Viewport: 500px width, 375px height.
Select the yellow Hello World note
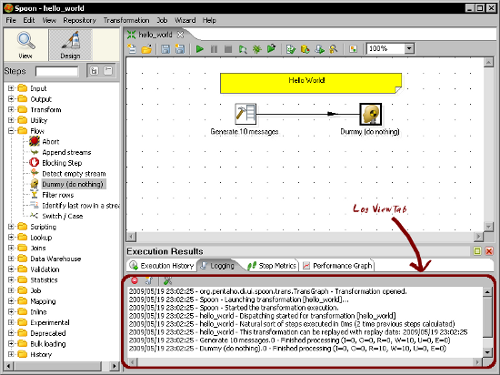pos(311,83)
